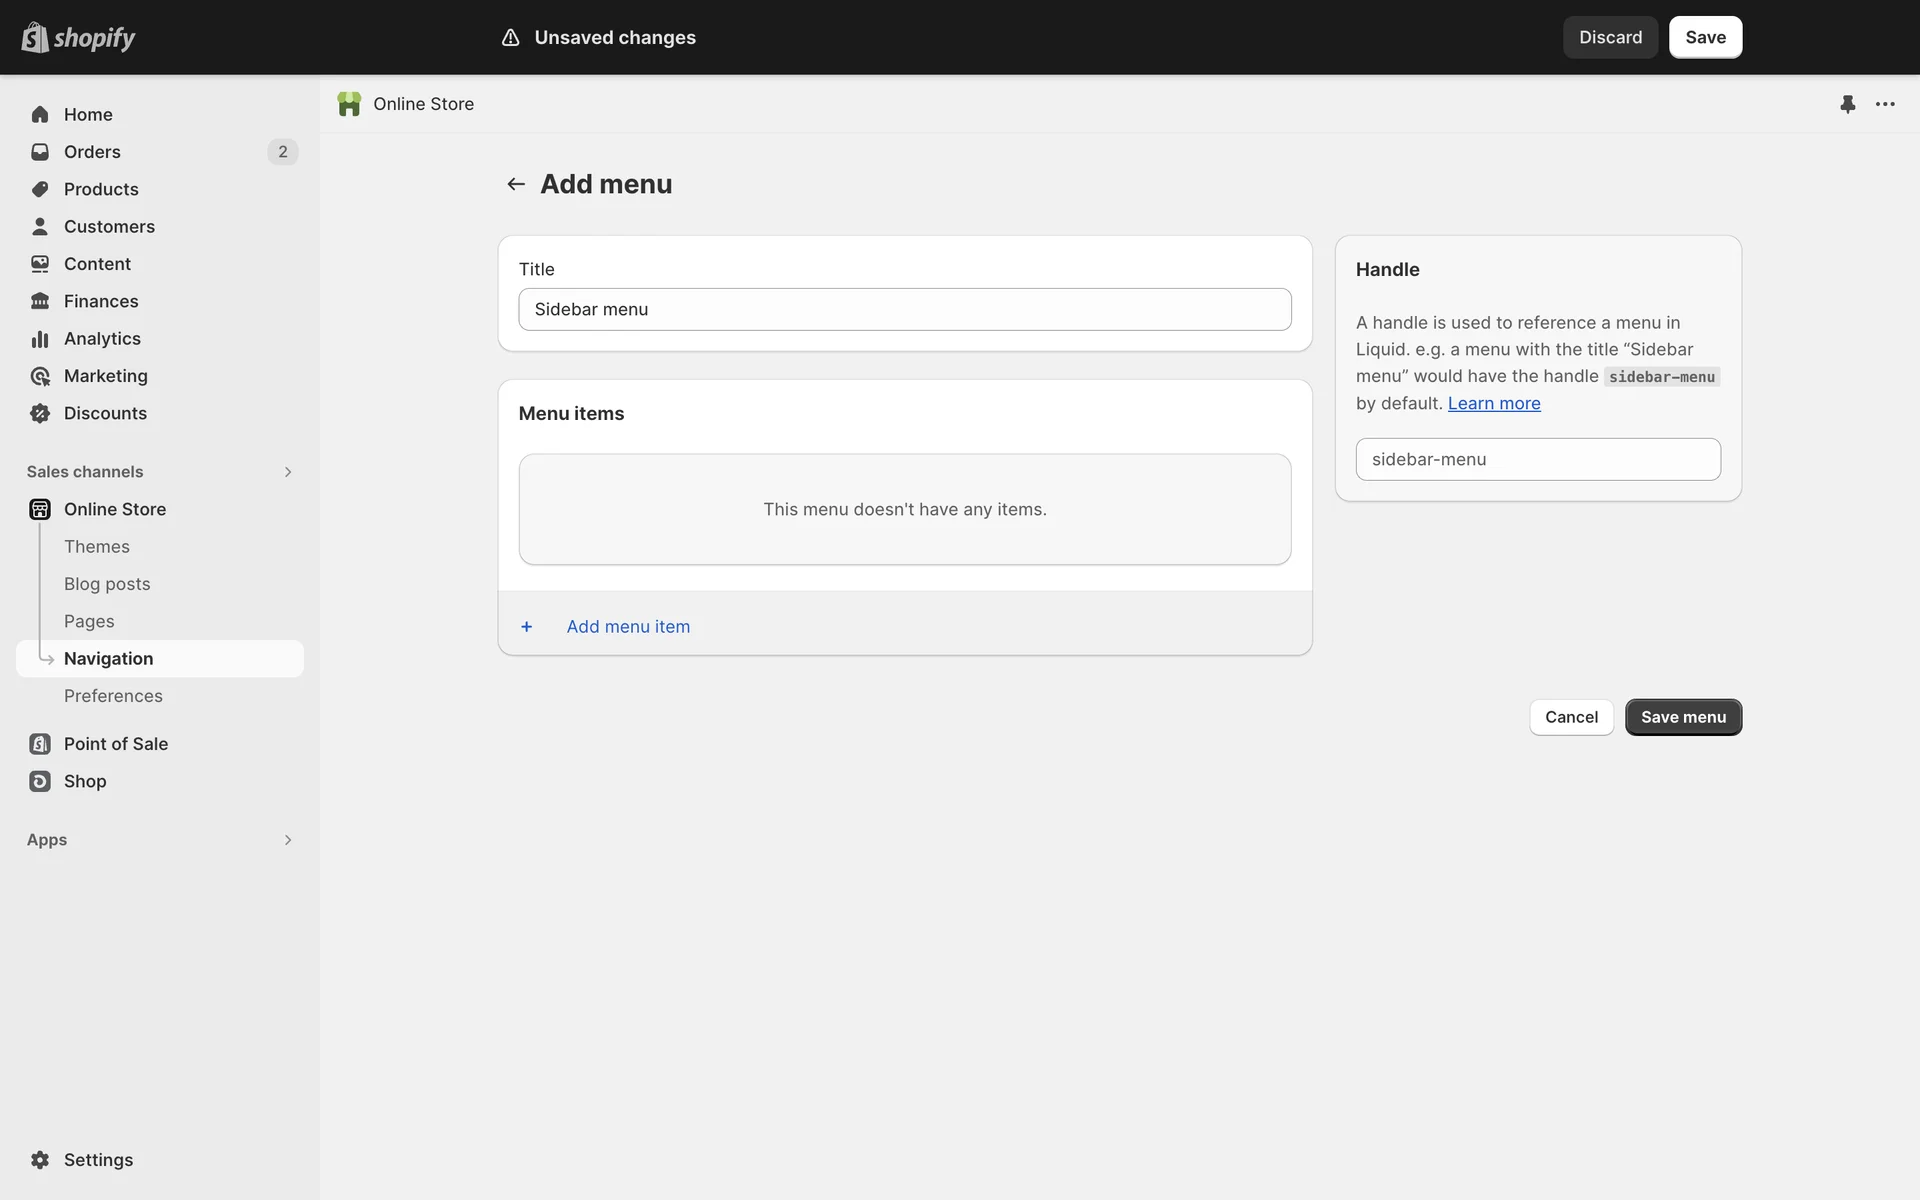This screenshot has width=1920, height=1200.
Task: Open Themes under Online Store
Action: point(97,547)
